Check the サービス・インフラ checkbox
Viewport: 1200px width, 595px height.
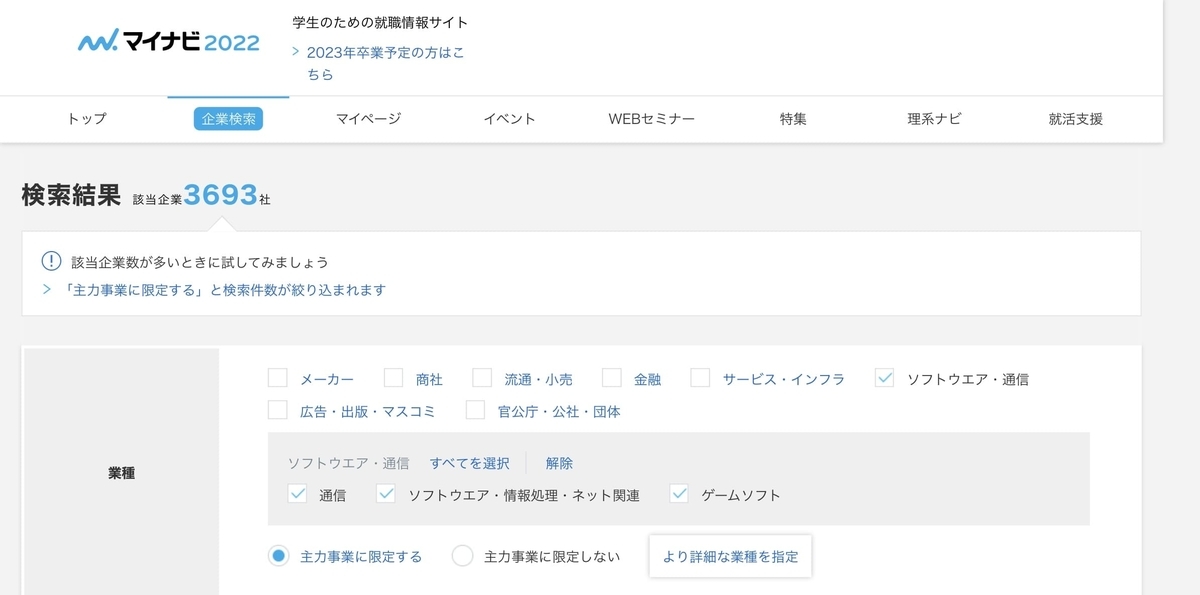[x=700, y=378]
